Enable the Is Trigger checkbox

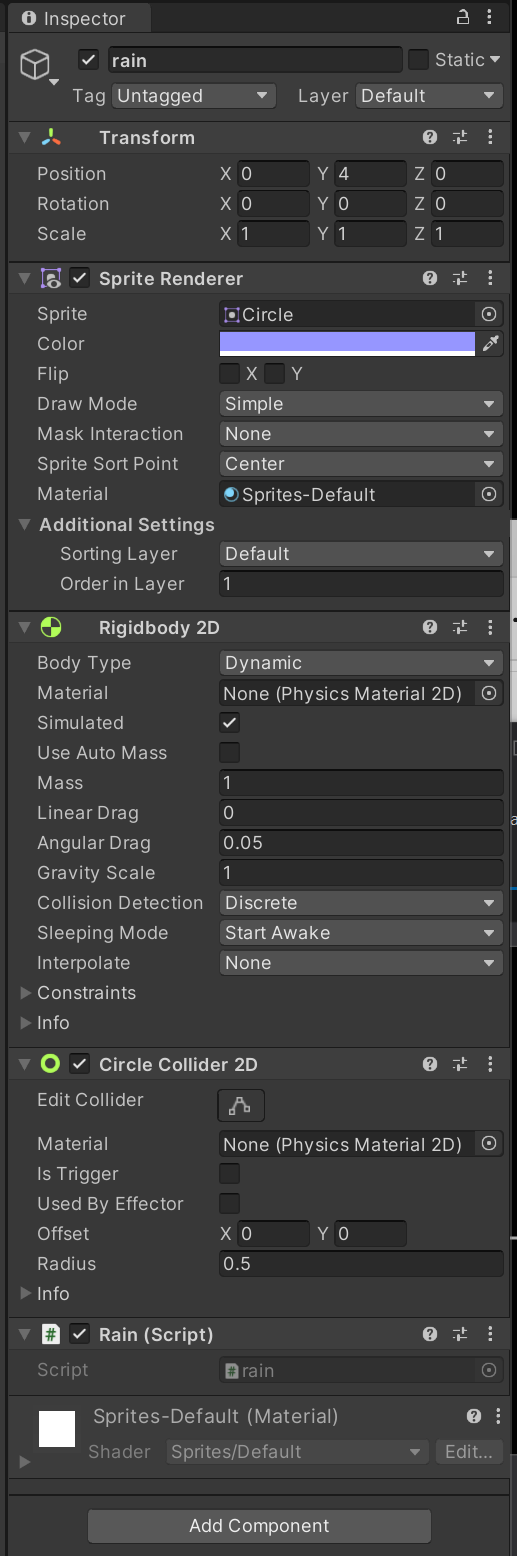[230, 1174]
